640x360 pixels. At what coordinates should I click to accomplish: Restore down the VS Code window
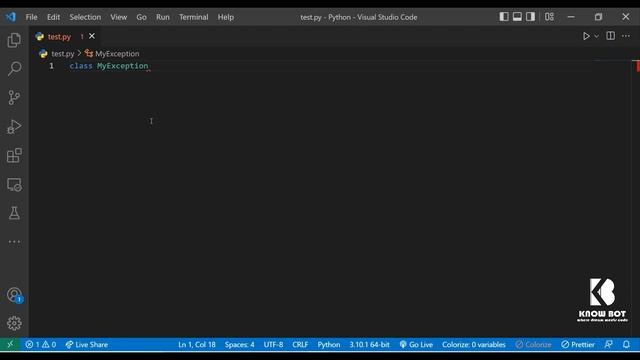click(x=598, y=17)
